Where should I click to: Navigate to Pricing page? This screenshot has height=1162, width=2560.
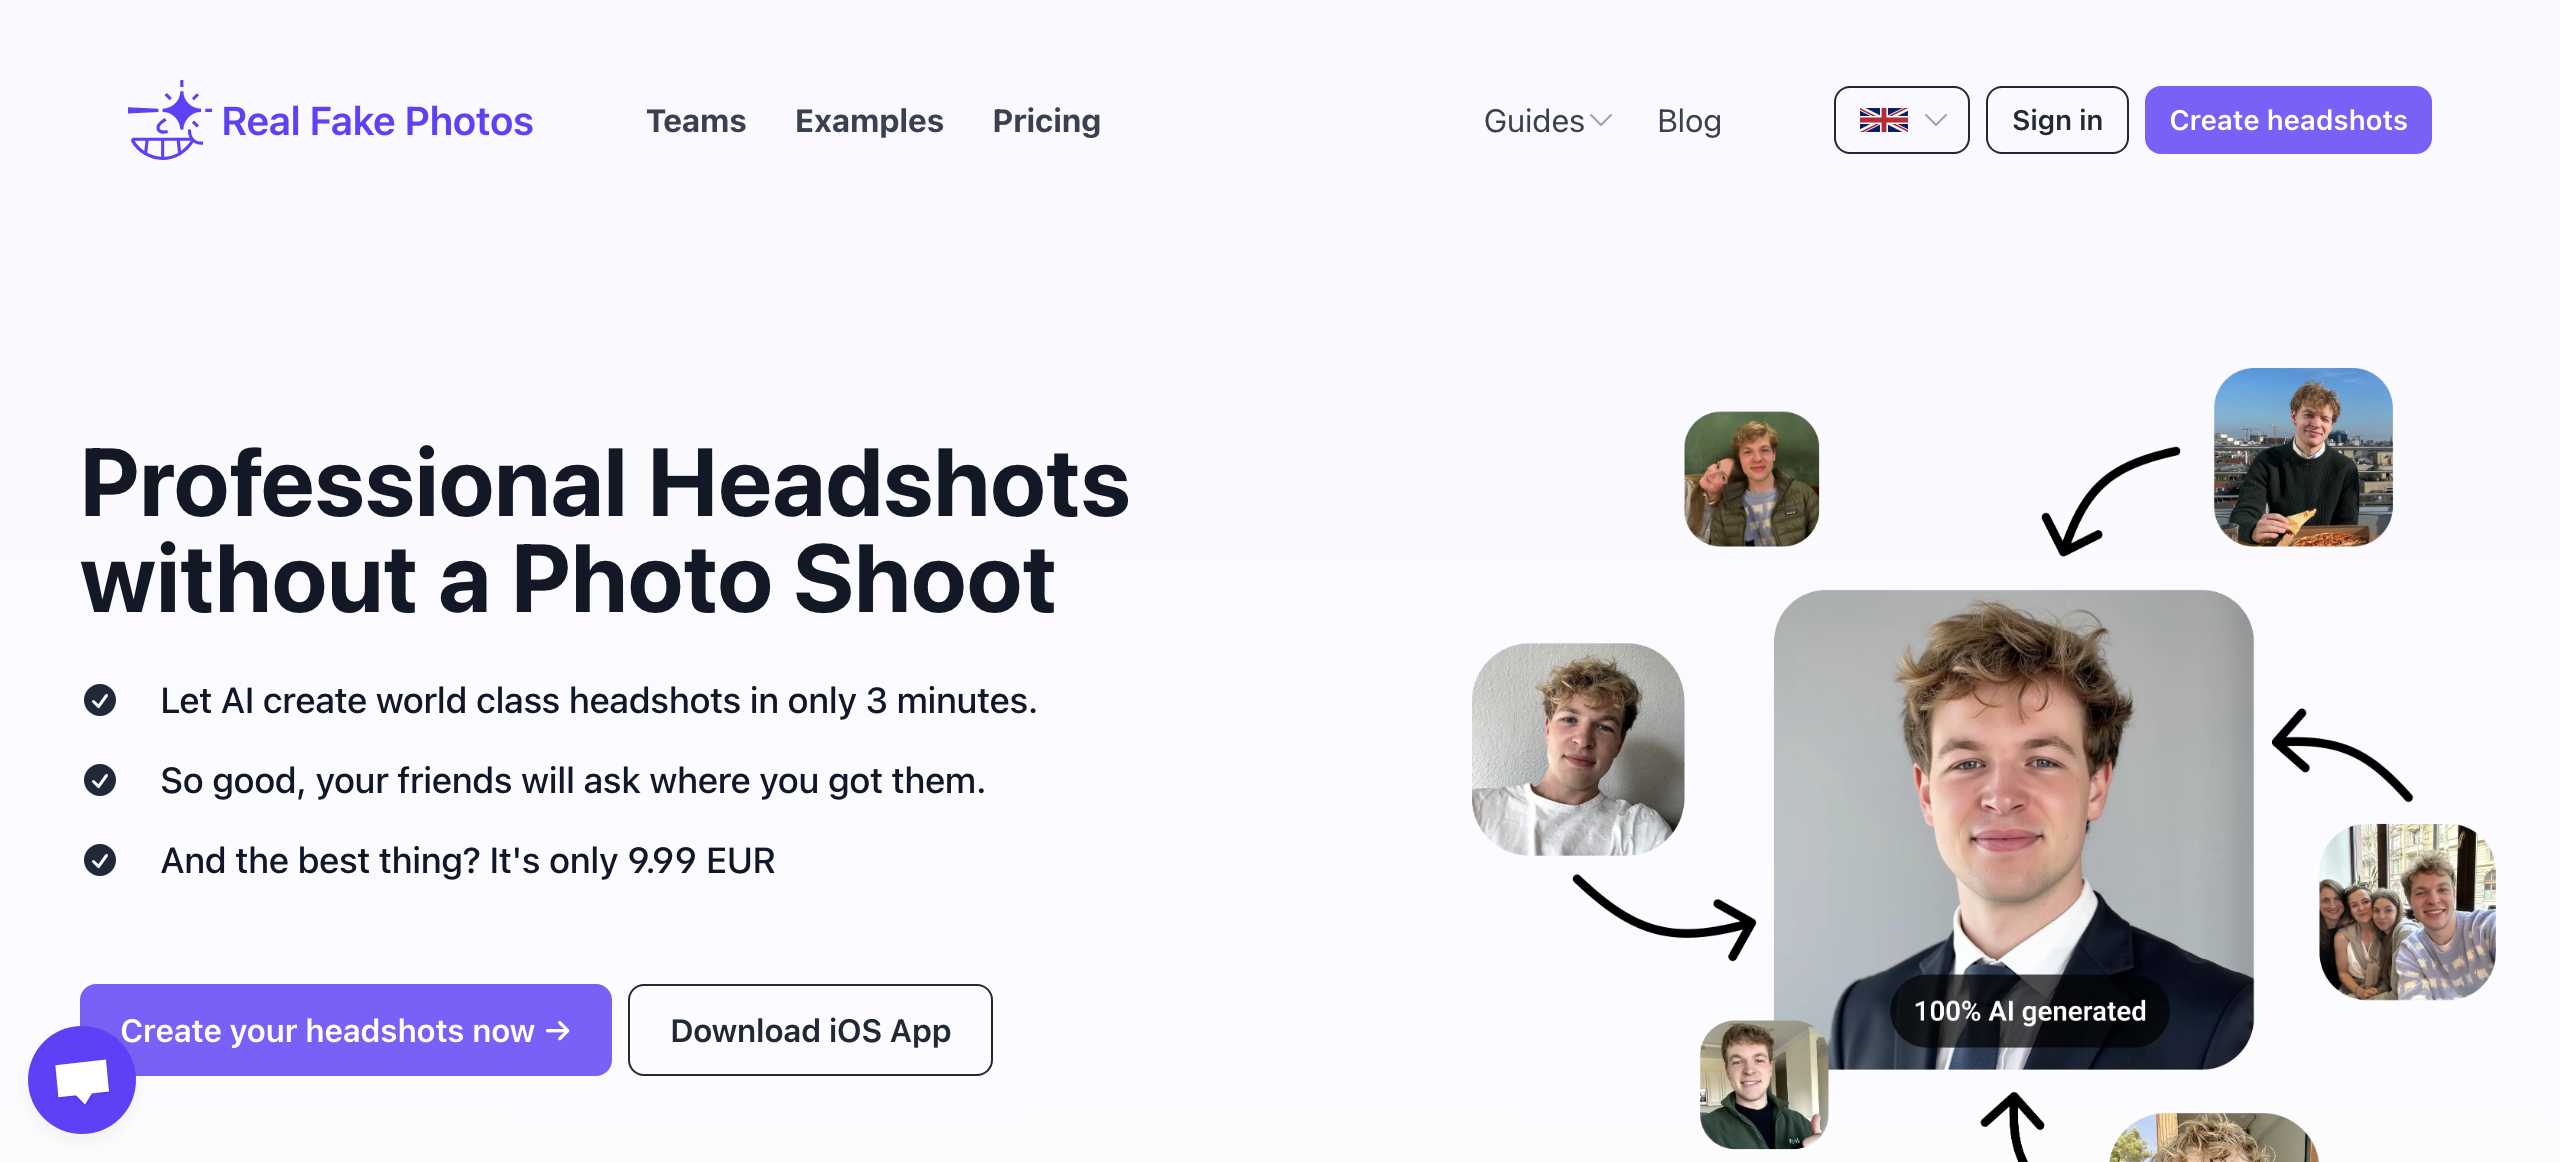point(1046,121)
